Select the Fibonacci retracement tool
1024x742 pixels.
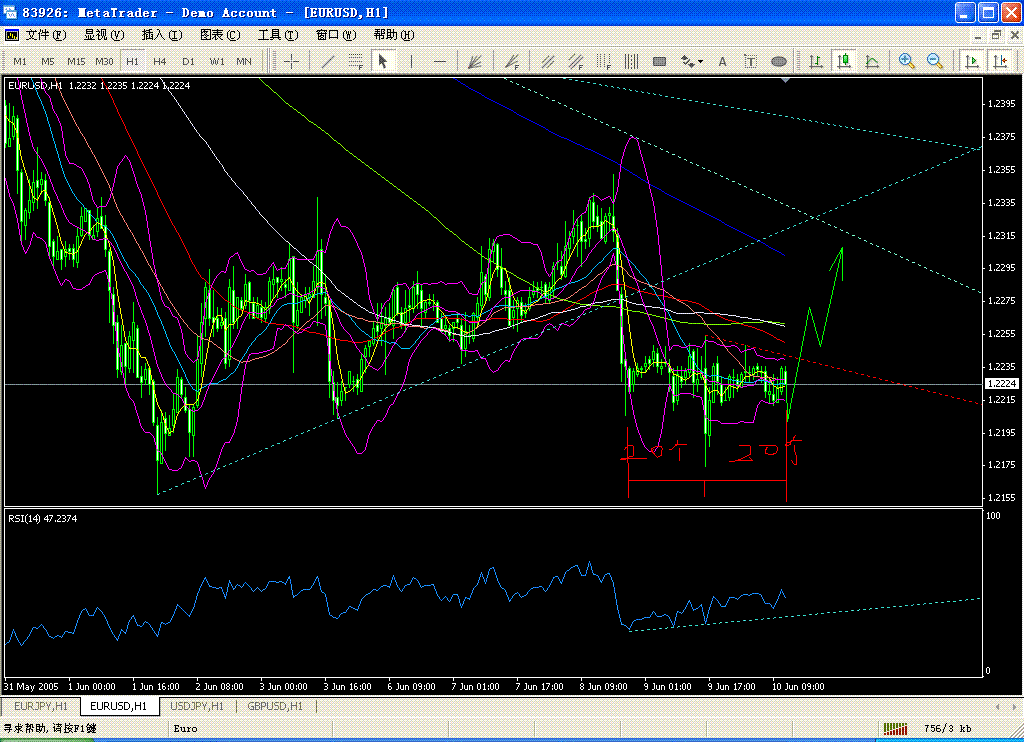point(355,61)
